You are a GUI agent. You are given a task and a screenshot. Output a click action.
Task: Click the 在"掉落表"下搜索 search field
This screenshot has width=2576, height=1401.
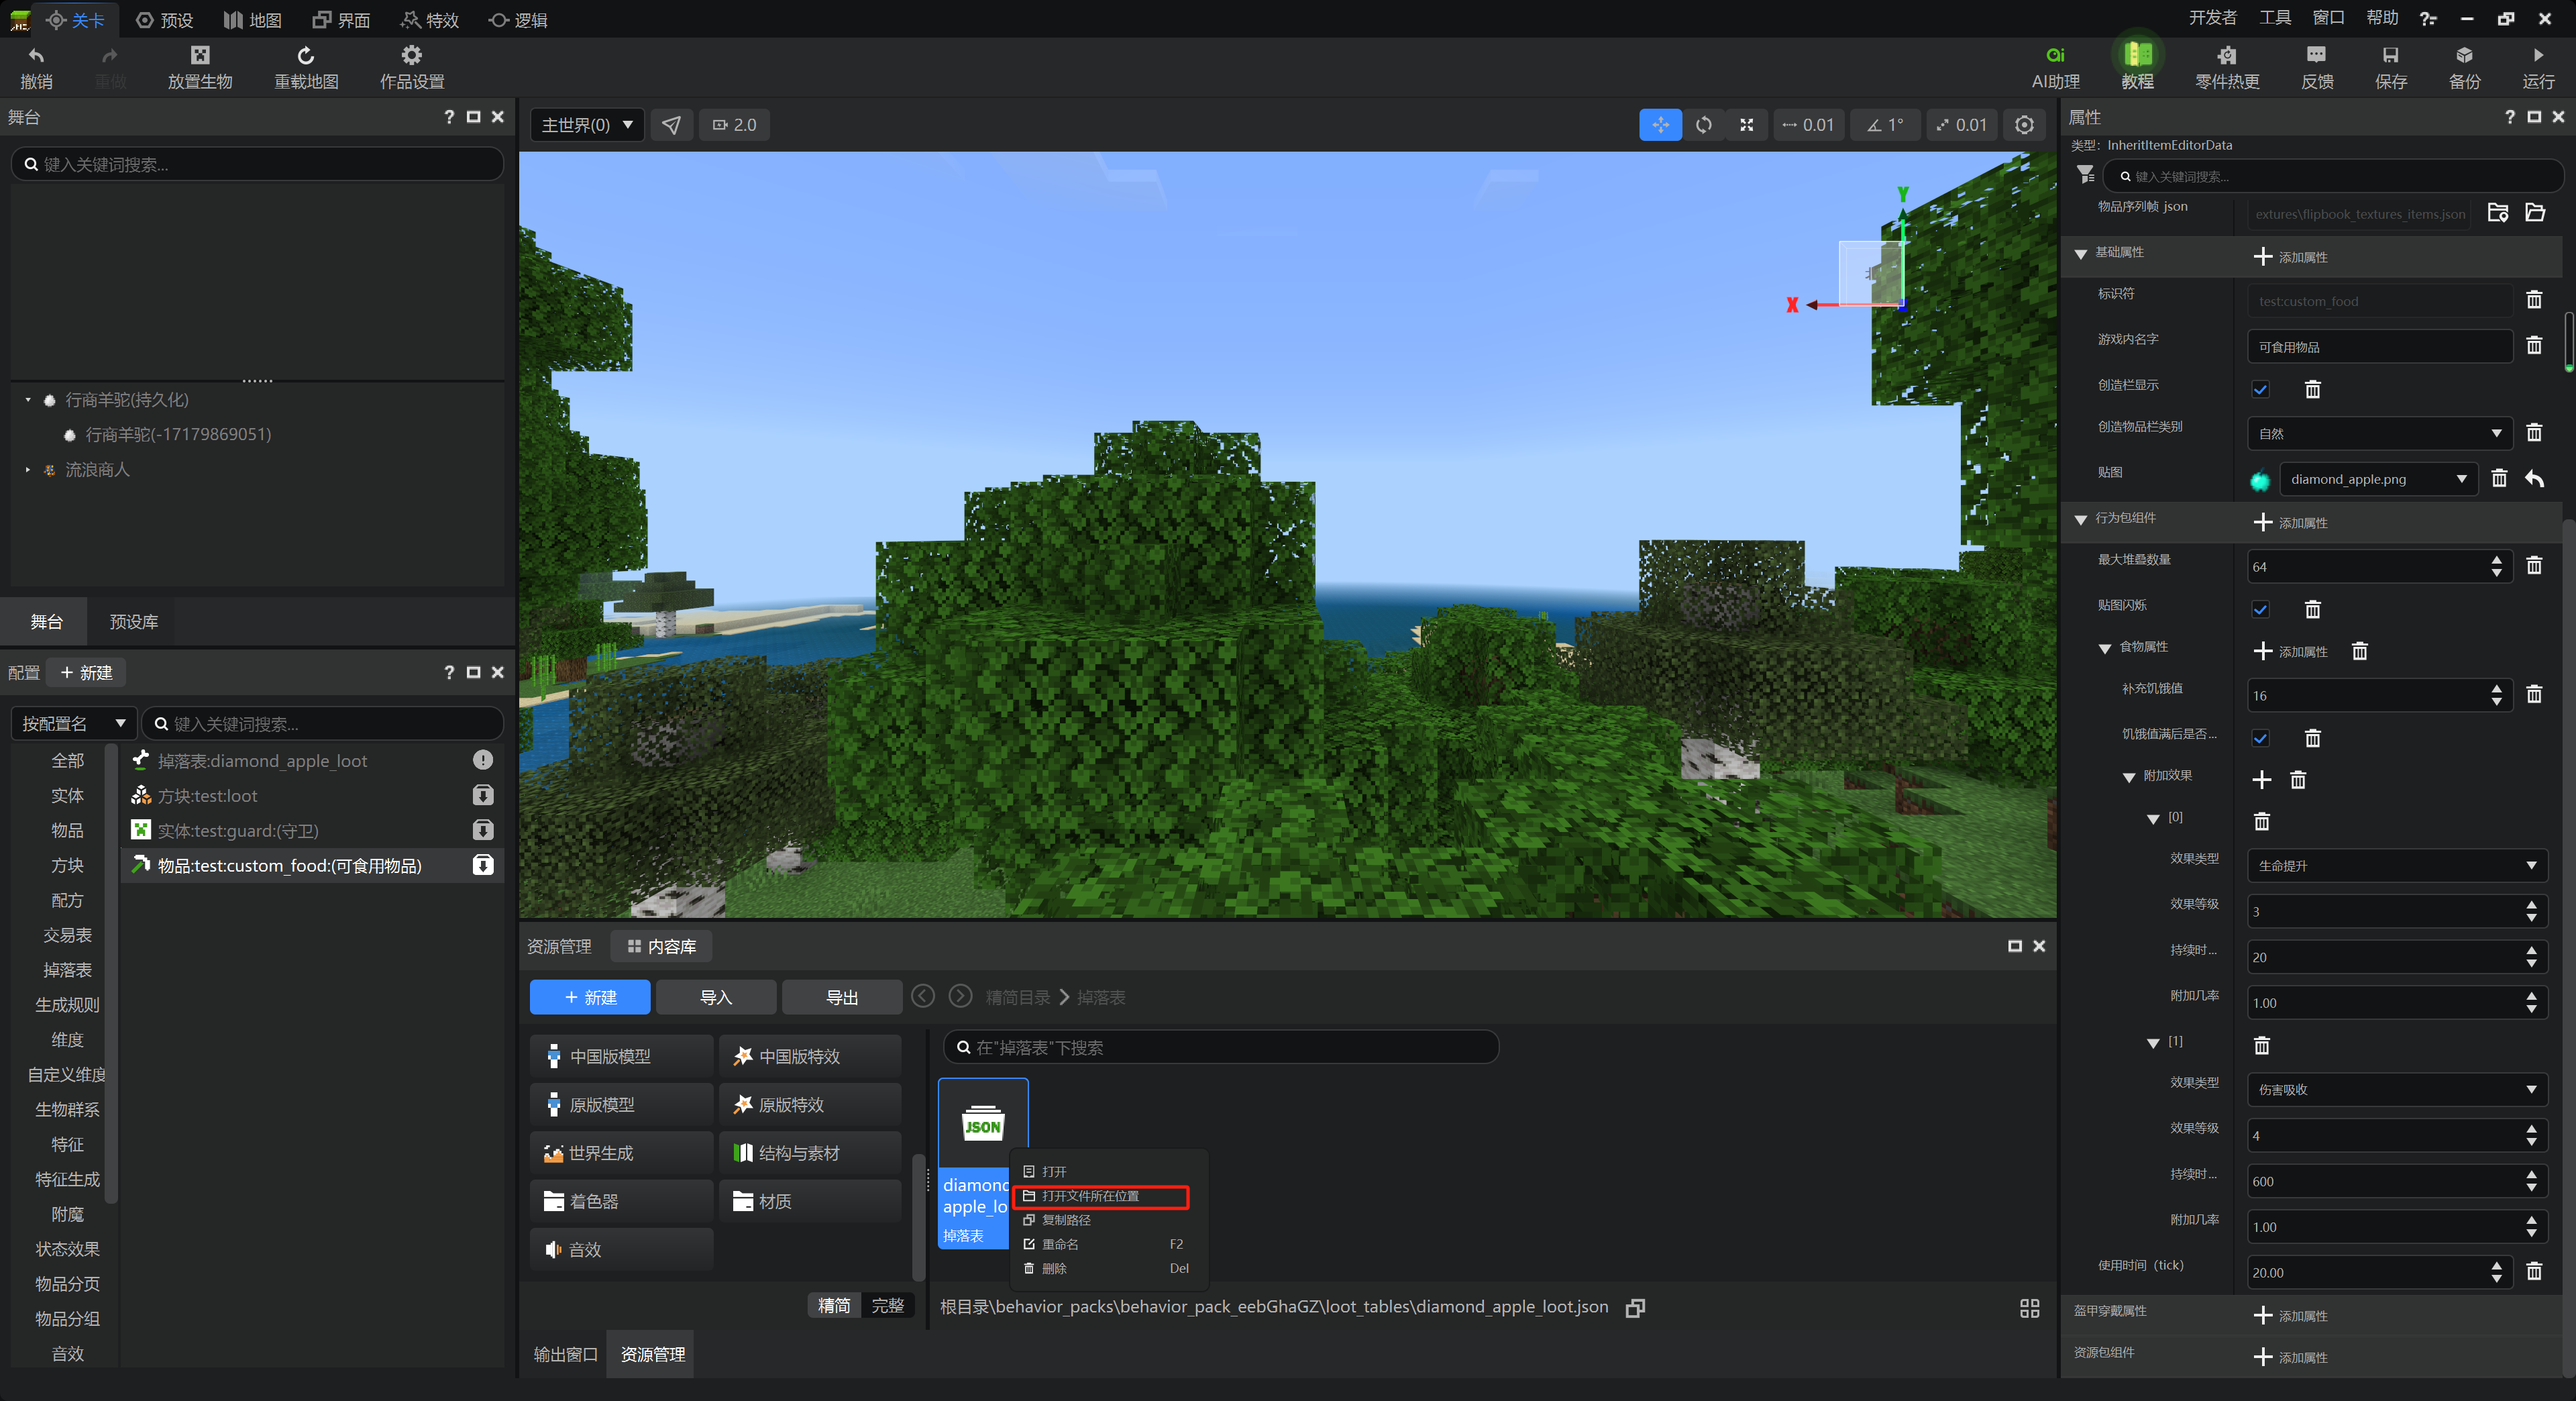pyautogui.click(x=1220, y=1047)
